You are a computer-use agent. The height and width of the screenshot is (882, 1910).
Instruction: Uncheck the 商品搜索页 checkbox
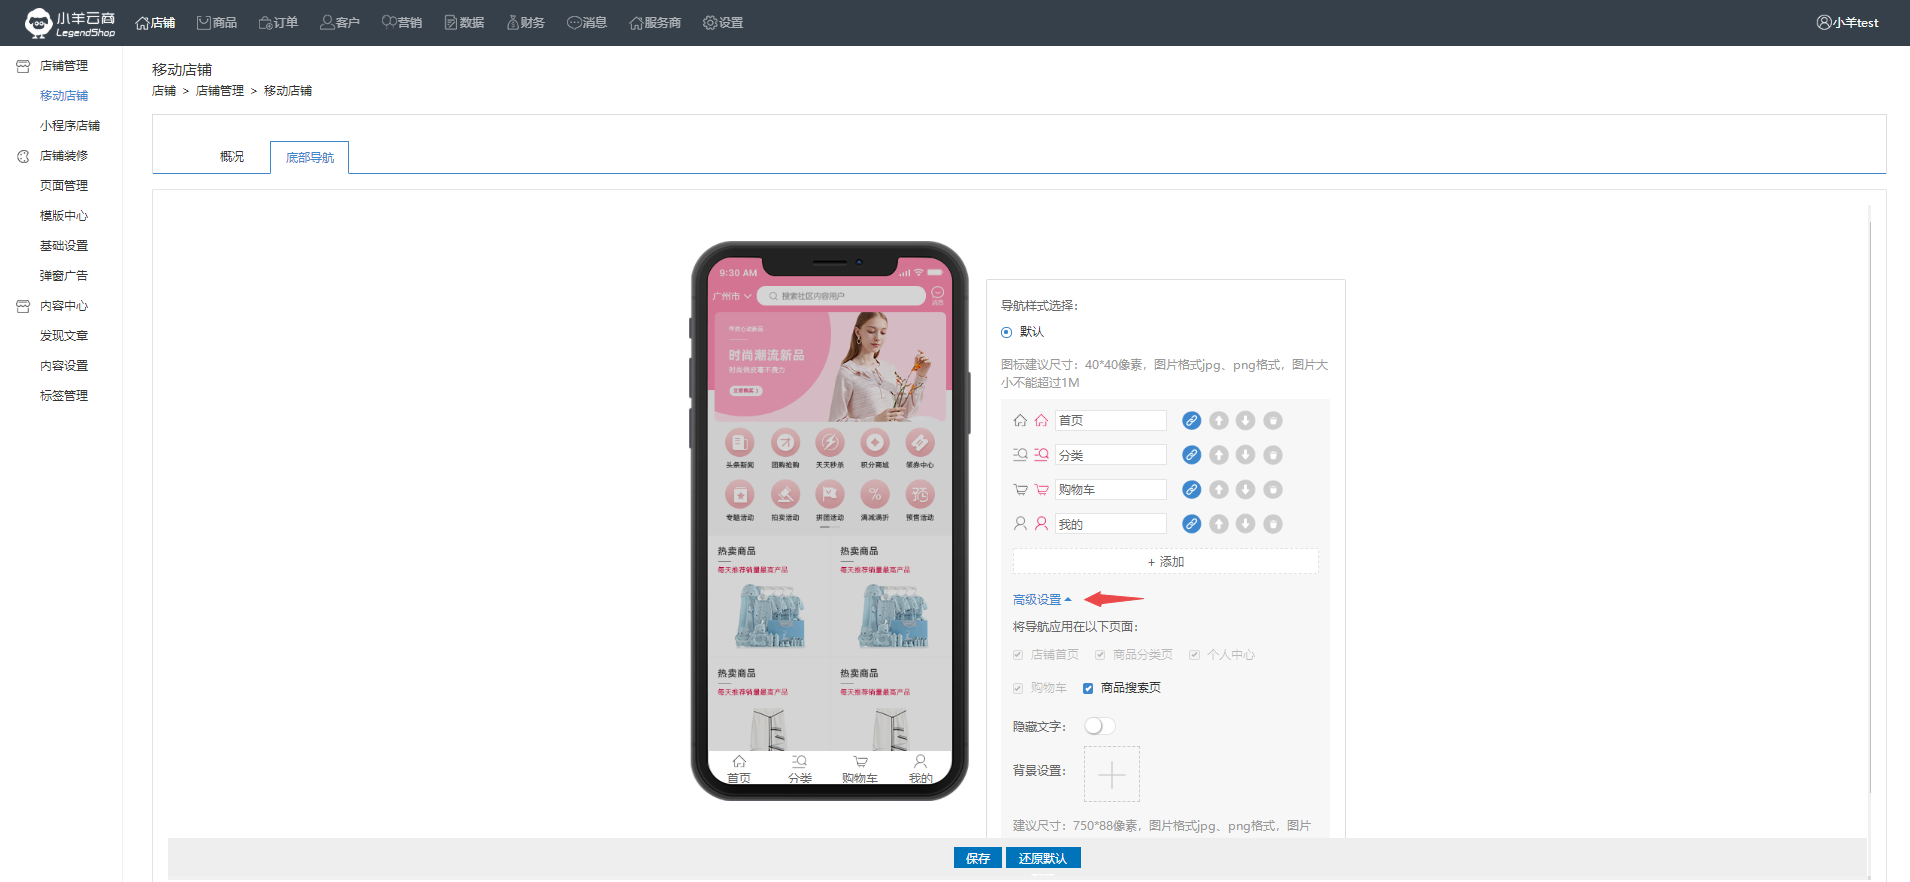click(1088, 688)
